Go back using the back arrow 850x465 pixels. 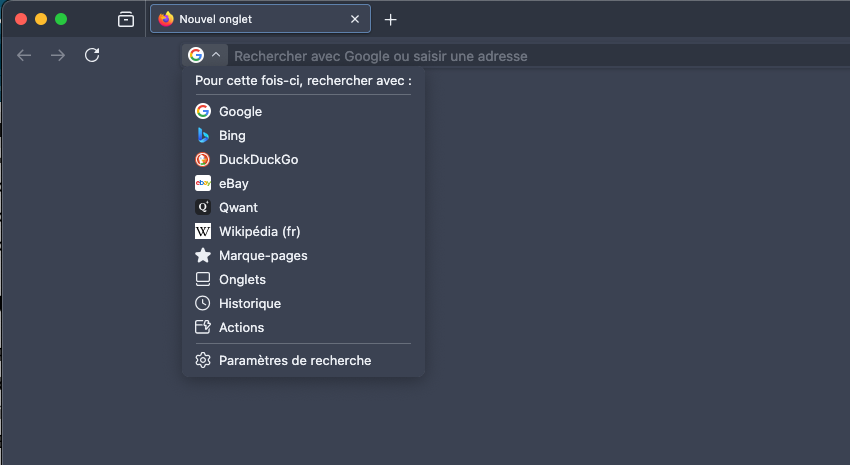point(24,55)
